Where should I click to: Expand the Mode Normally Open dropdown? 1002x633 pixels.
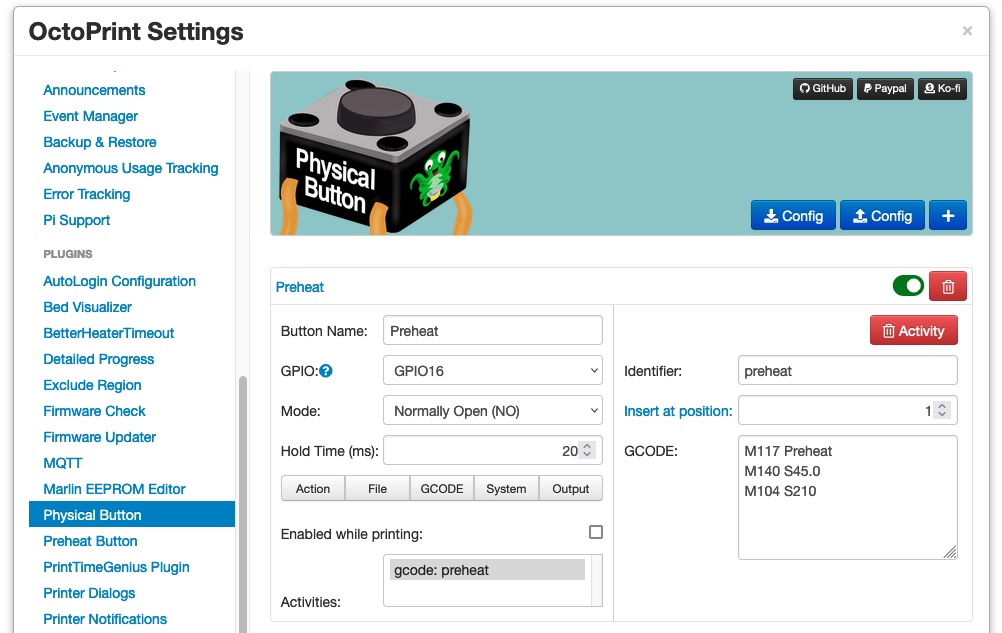[492, 411]
